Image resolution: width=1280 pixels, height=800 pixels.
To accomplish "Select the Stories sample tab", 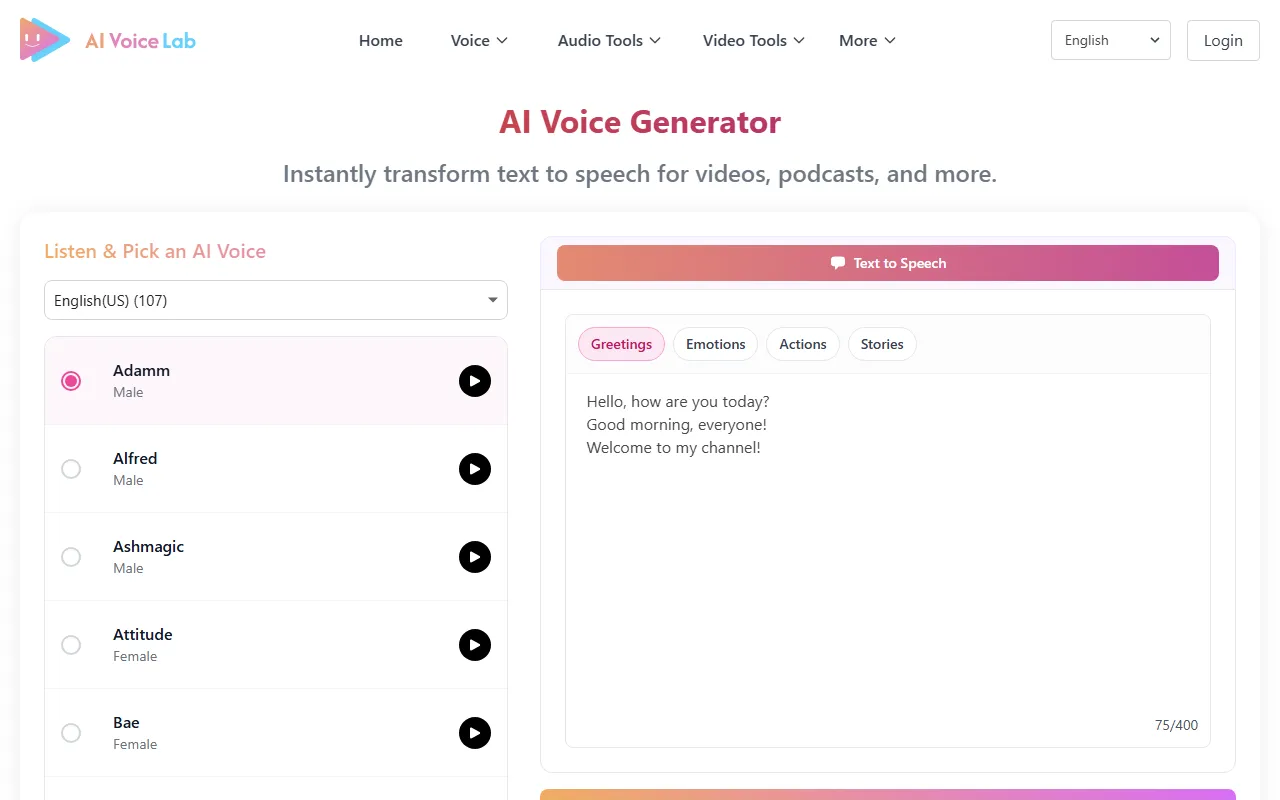I will (882, 344).
